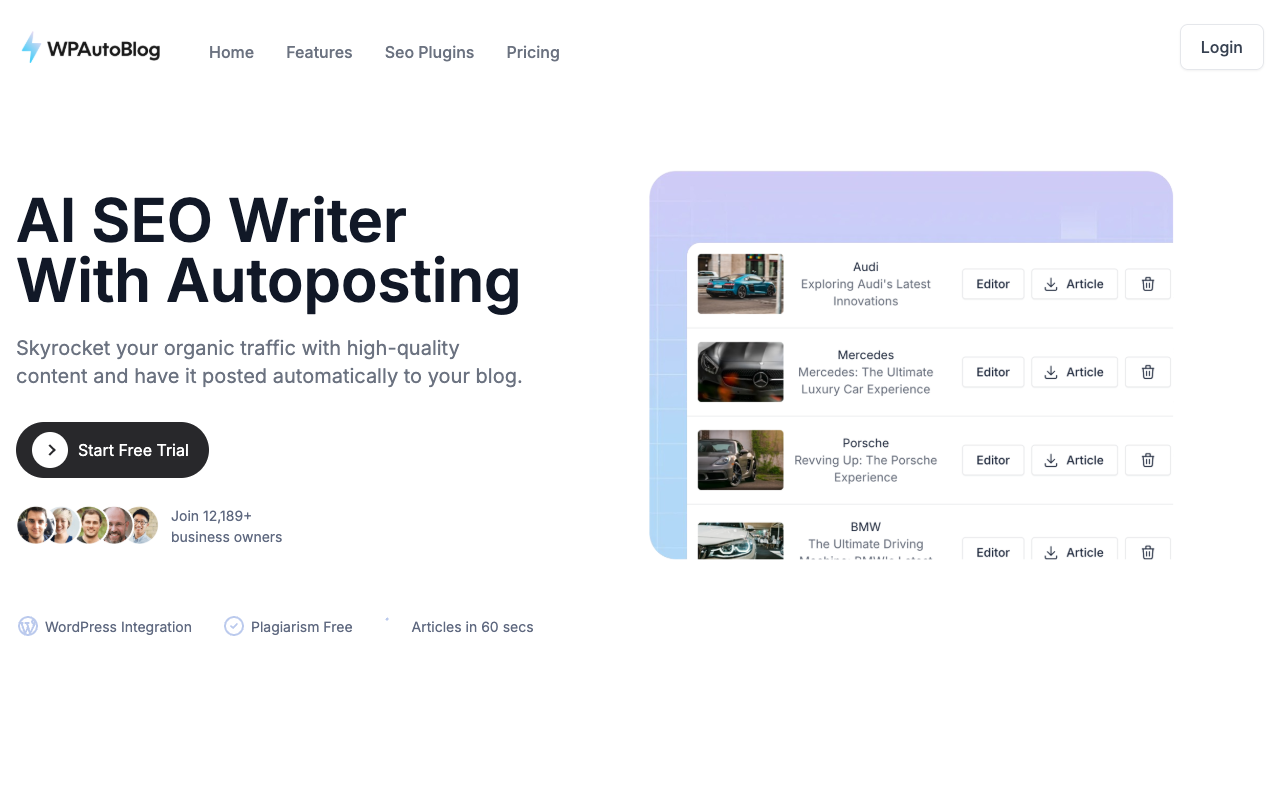Download the Porsche Article
The width and height of the screenshot is (1280, 800).
[1074, 460]
